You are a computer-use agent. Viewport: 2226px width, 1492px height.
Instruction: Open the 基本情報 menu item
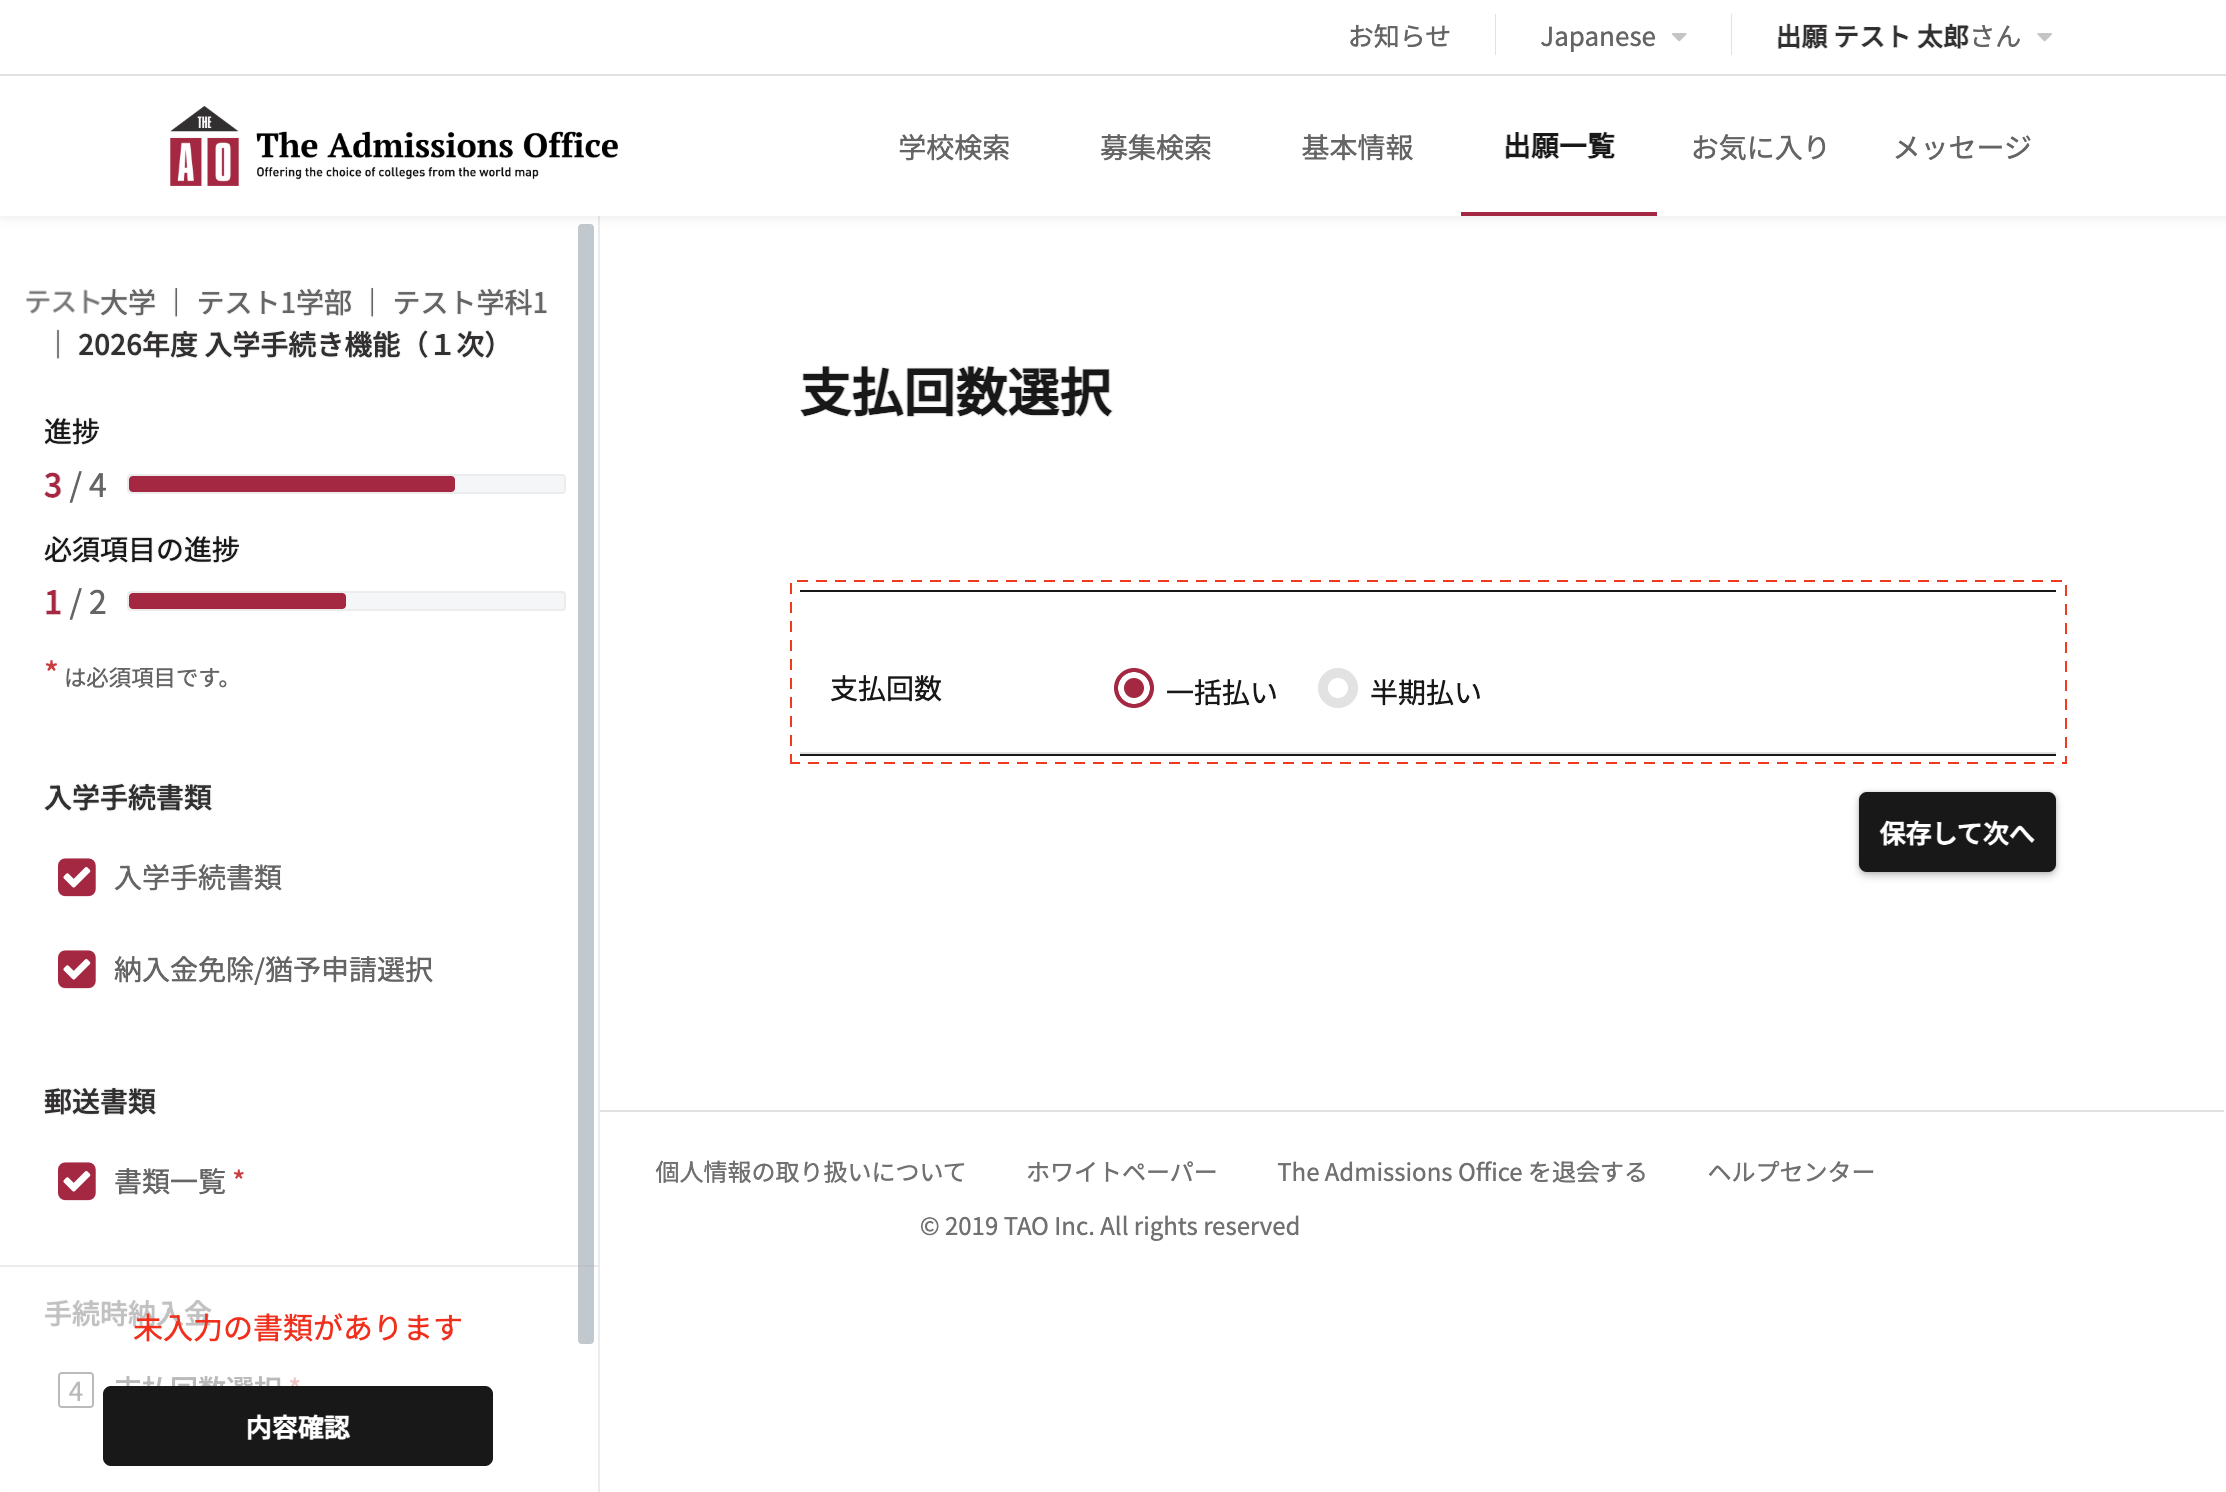coord(1357,147)
